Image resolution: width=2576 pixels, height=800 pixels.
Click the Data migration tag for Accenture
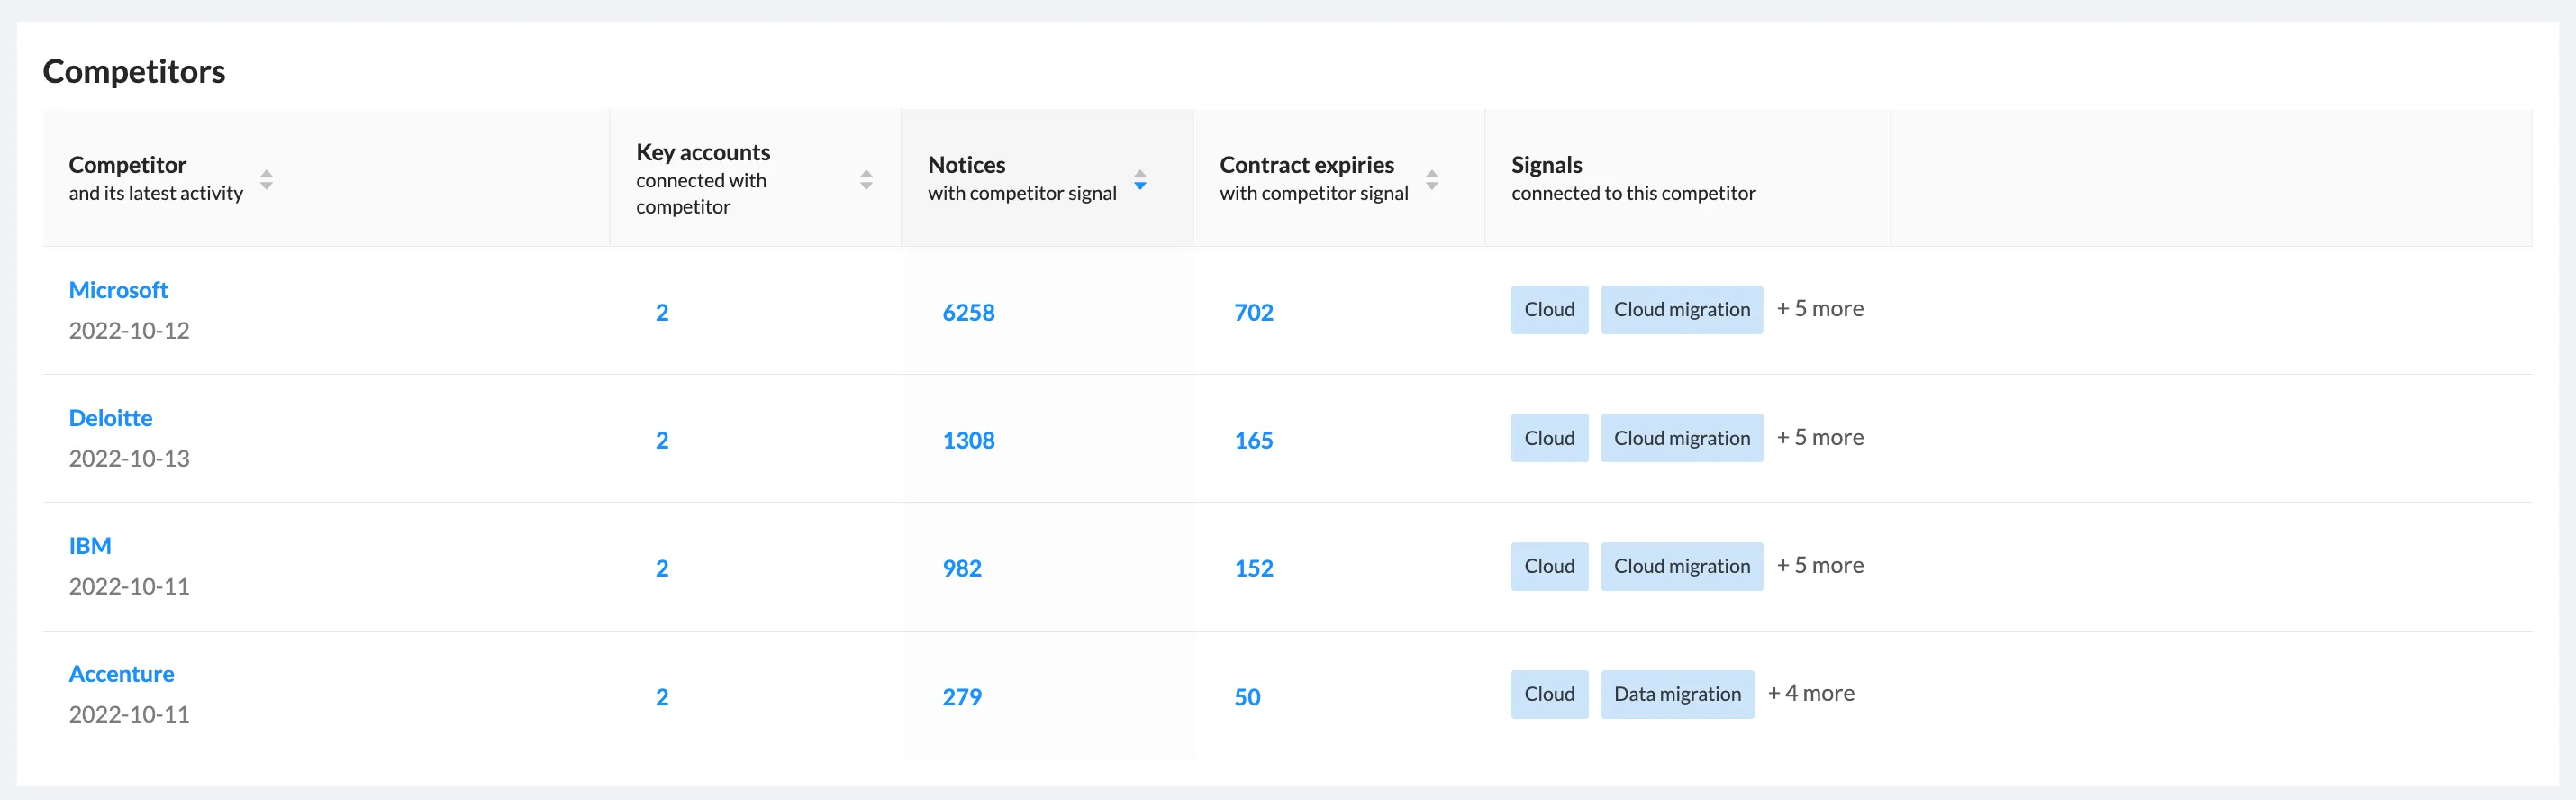tap(1677, 694)
